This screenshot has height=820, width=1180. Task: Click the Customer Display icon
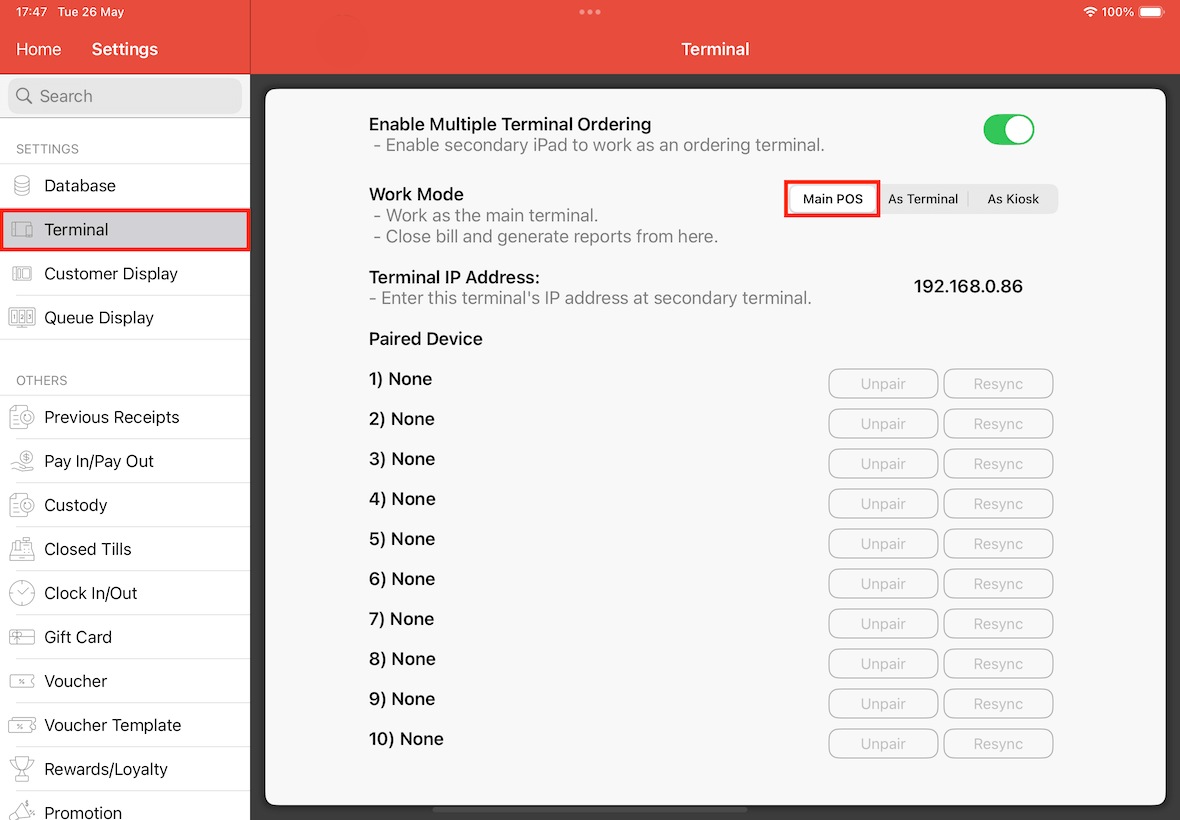click(22, 274)
